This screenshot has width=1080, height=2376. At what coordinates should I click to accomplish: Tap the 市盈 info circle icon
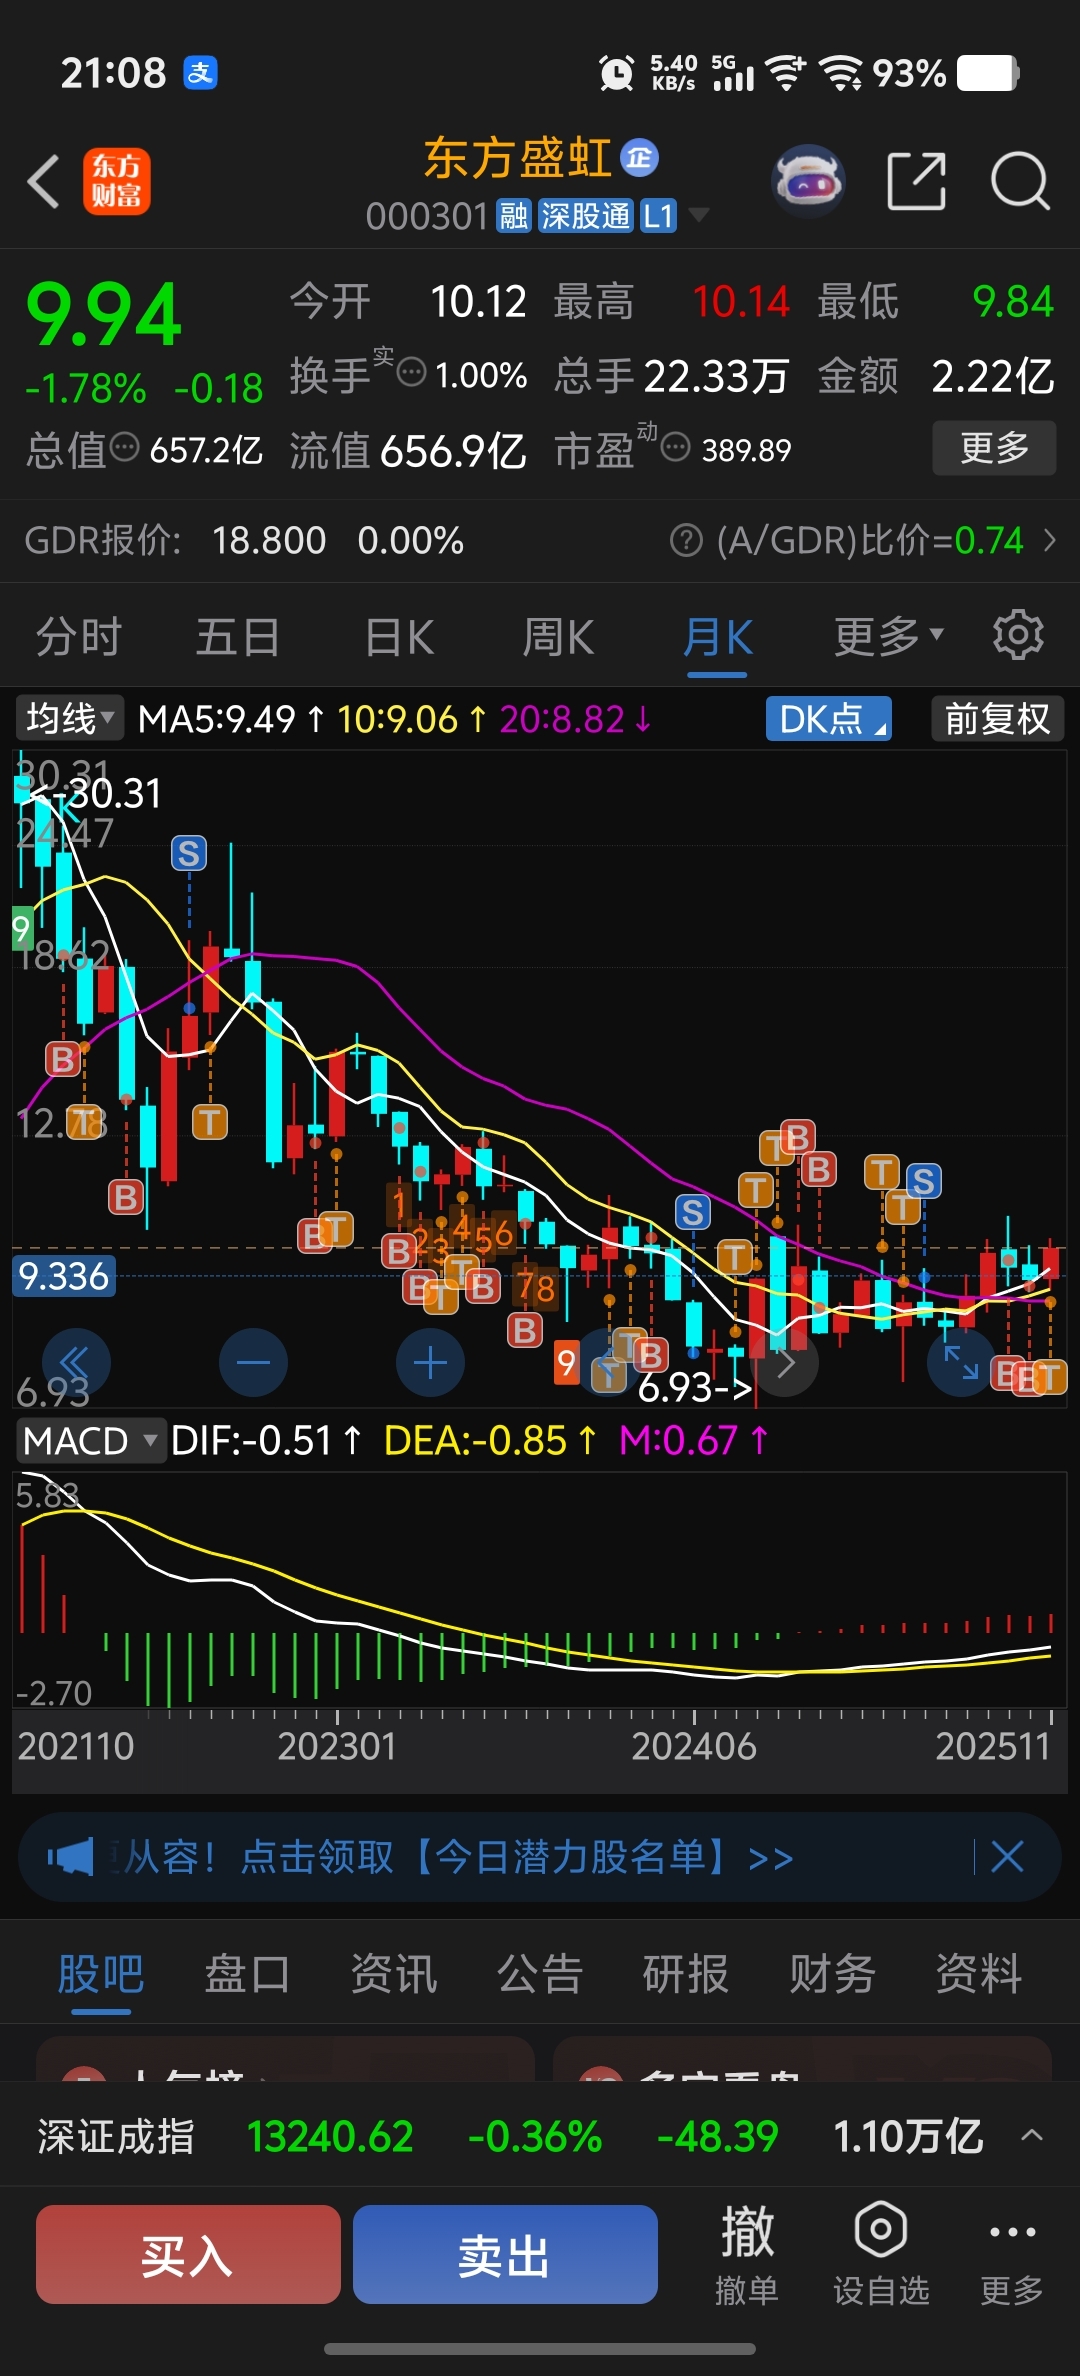[676, 447]
